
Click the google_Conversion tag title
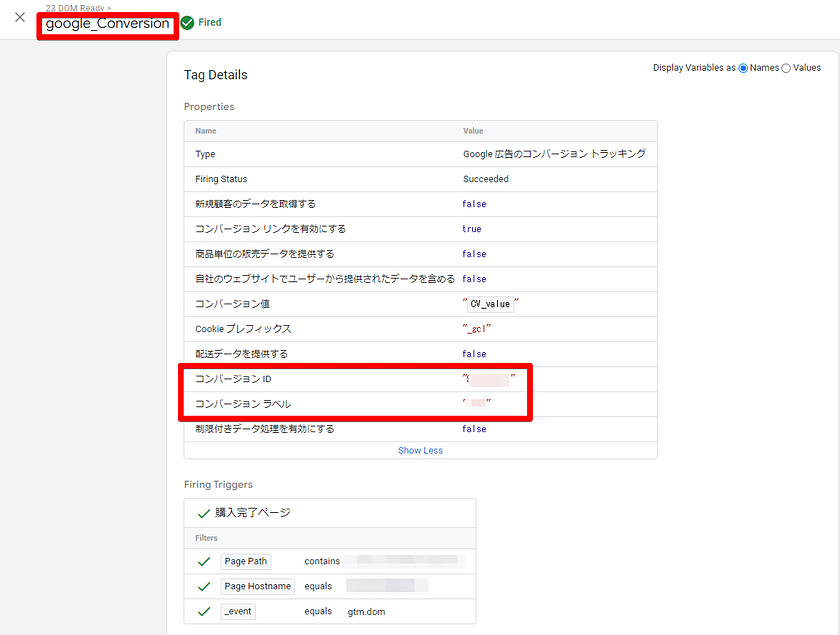[108, 24]
